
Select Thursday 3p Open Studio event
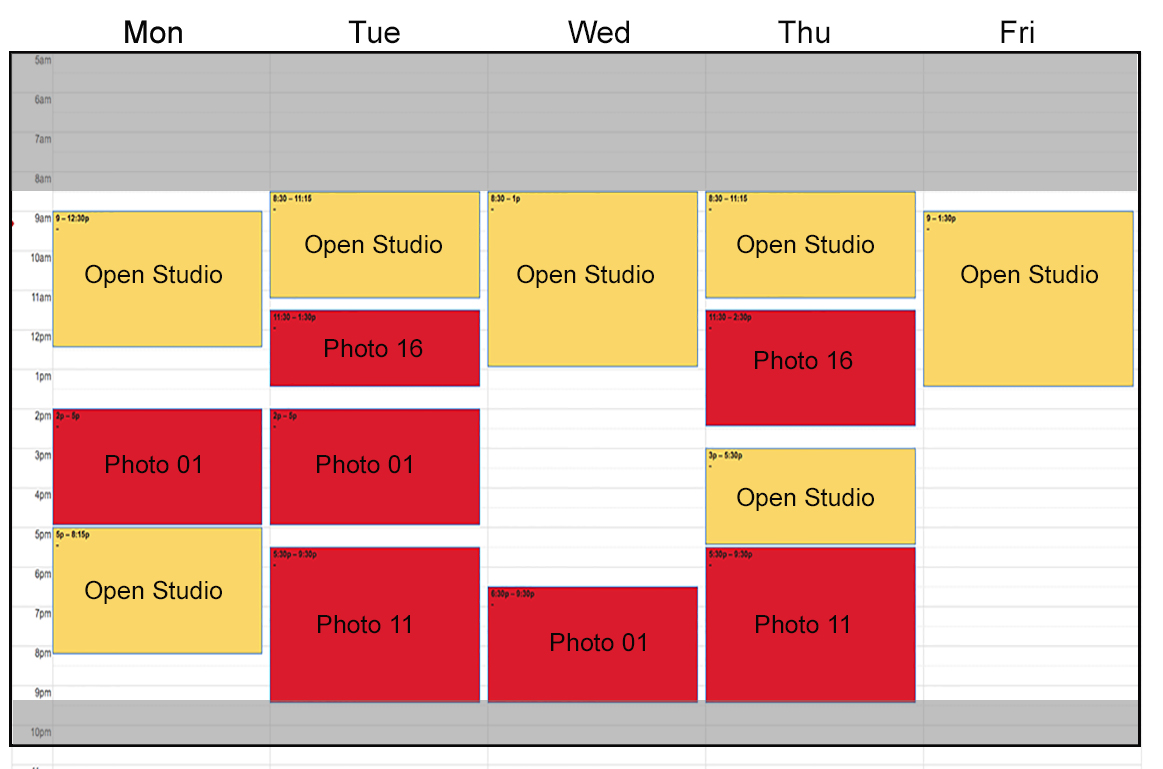(810, 496)
